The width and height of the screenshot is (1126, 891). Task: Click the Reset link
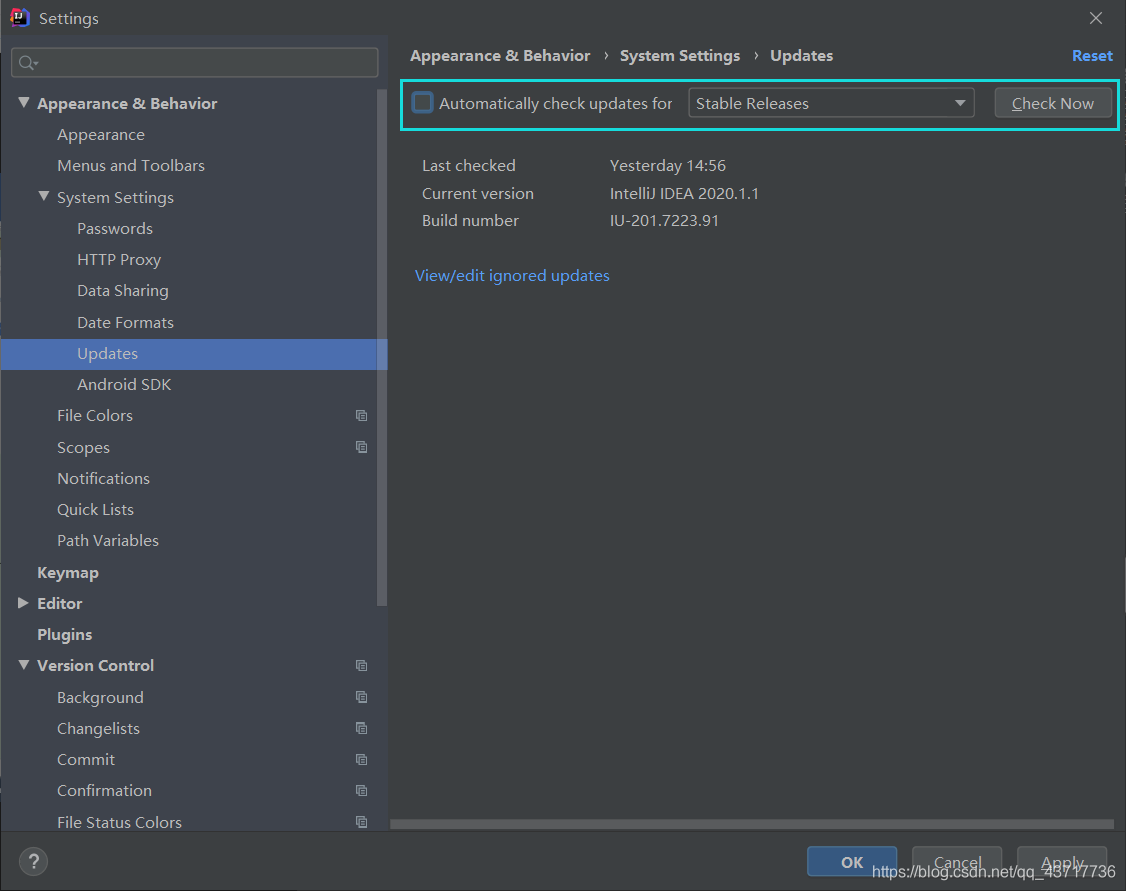click(x=1092, y=56)
